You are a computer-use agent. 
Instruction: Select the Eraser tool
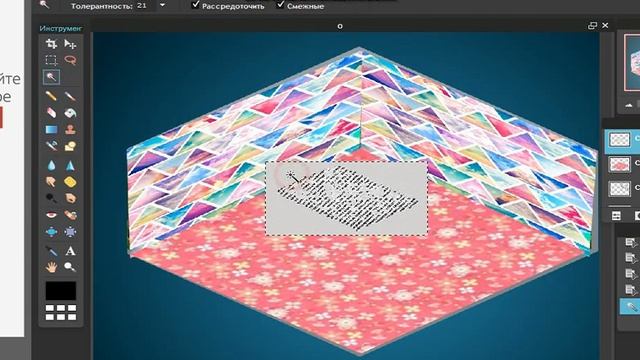(x=51, y=113)
